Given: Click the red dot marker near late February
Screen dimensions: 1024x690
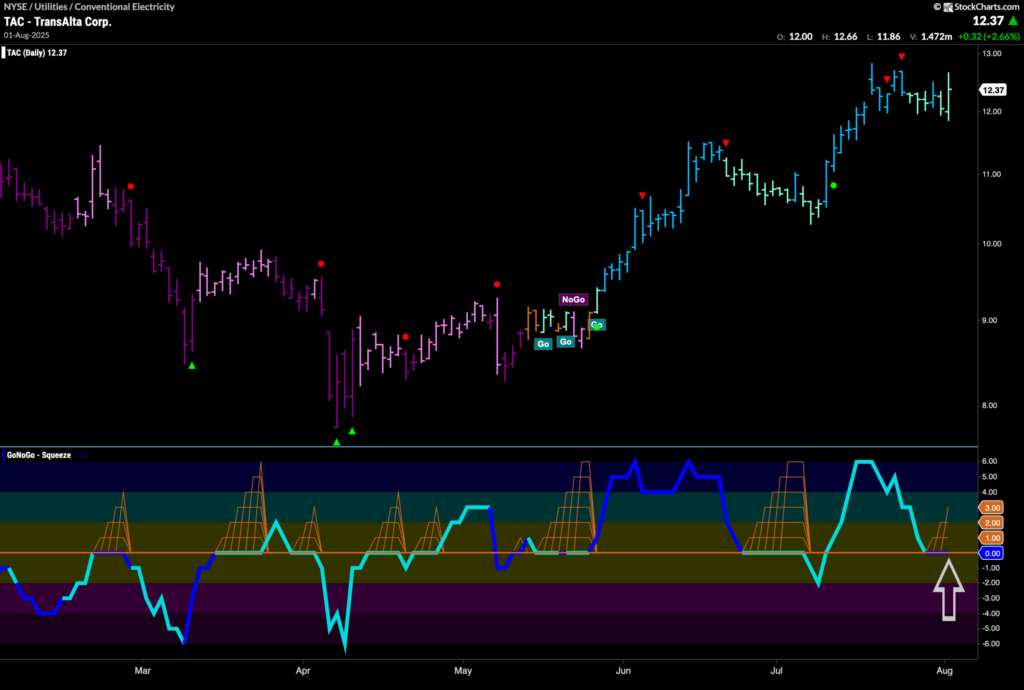Looking at the screenshot, I should point(131,187).
